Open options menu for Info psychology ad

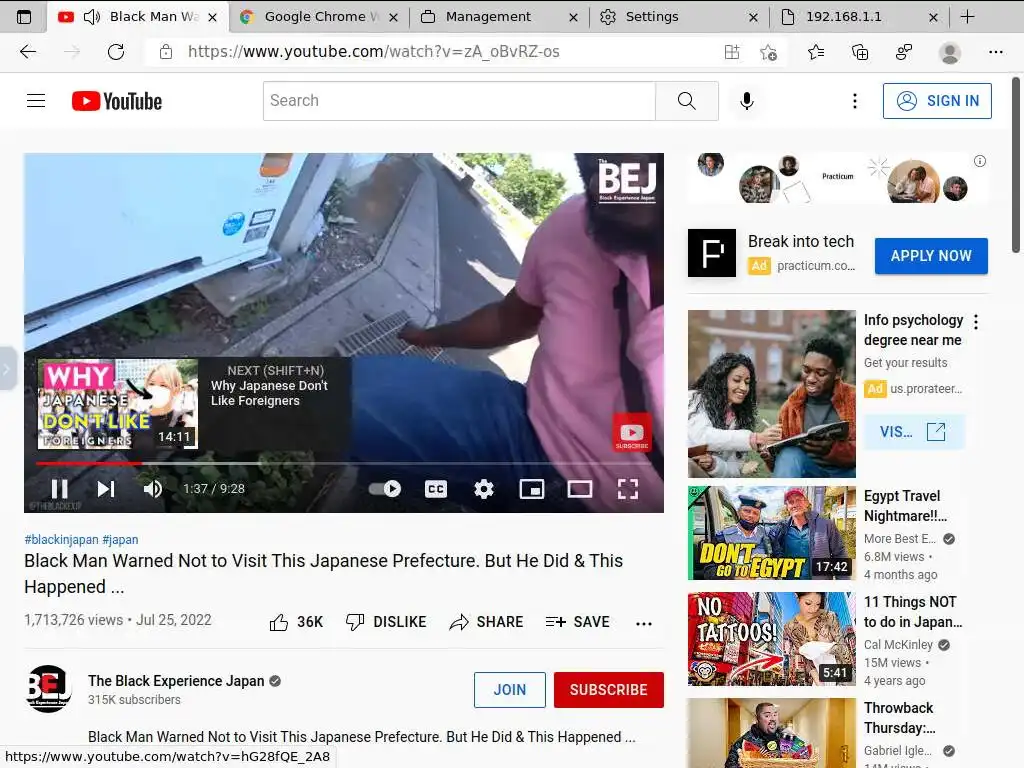click(976, 321)
